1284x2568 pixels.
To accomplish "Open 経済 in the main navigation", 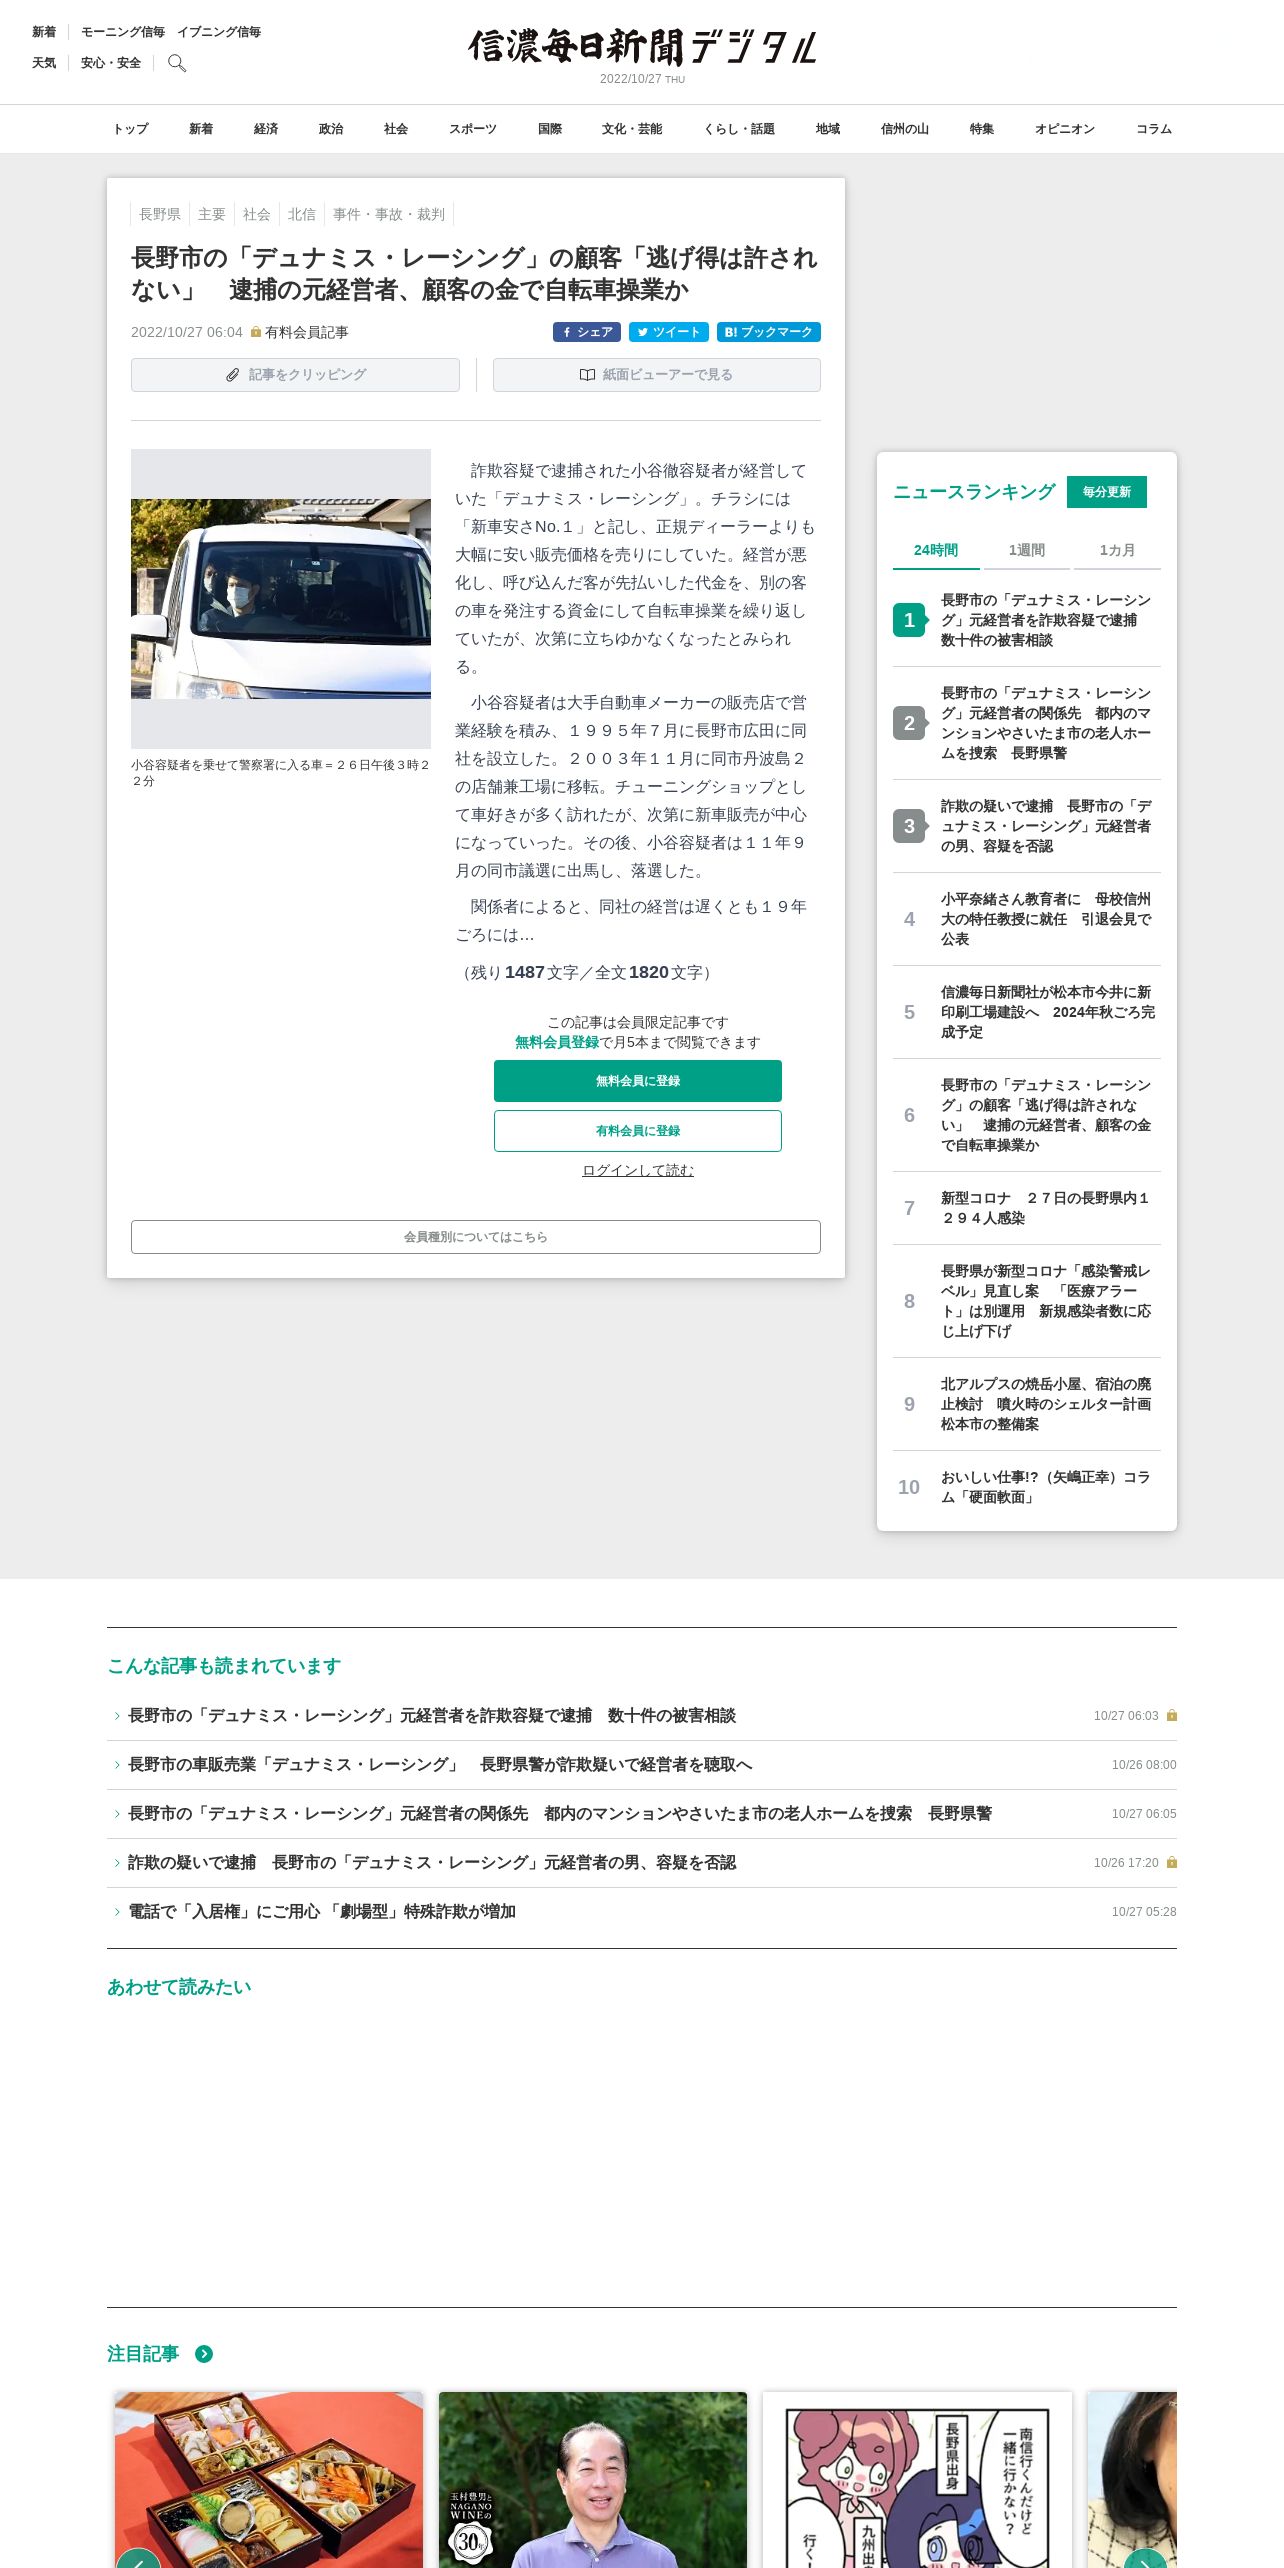I will tap(266, 129).
